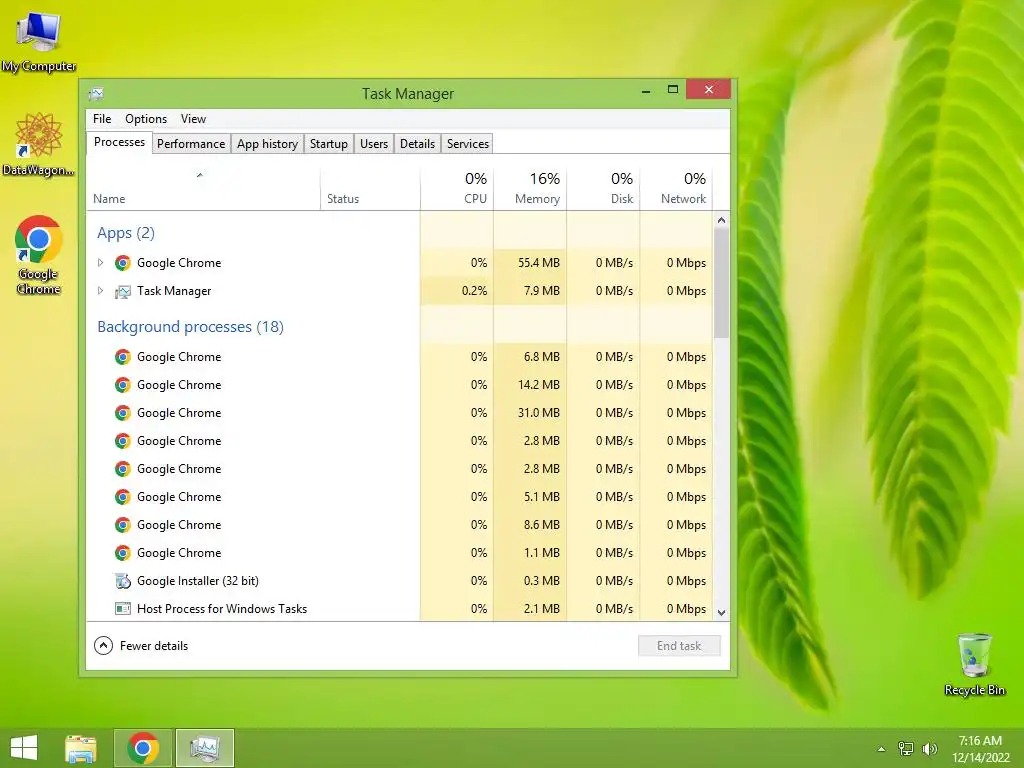Click Chrome icon in Apps group
Screen dimensions: 1024x768
123,263
